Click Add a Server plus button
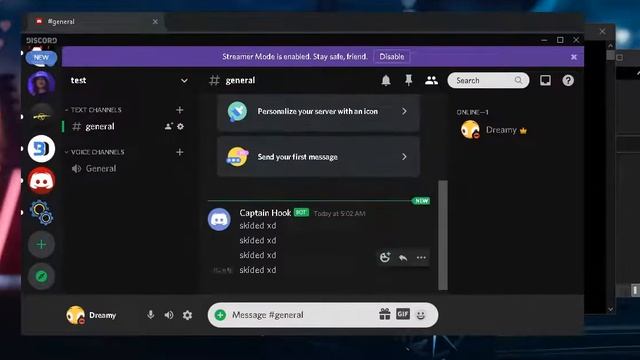 (41, 244)
